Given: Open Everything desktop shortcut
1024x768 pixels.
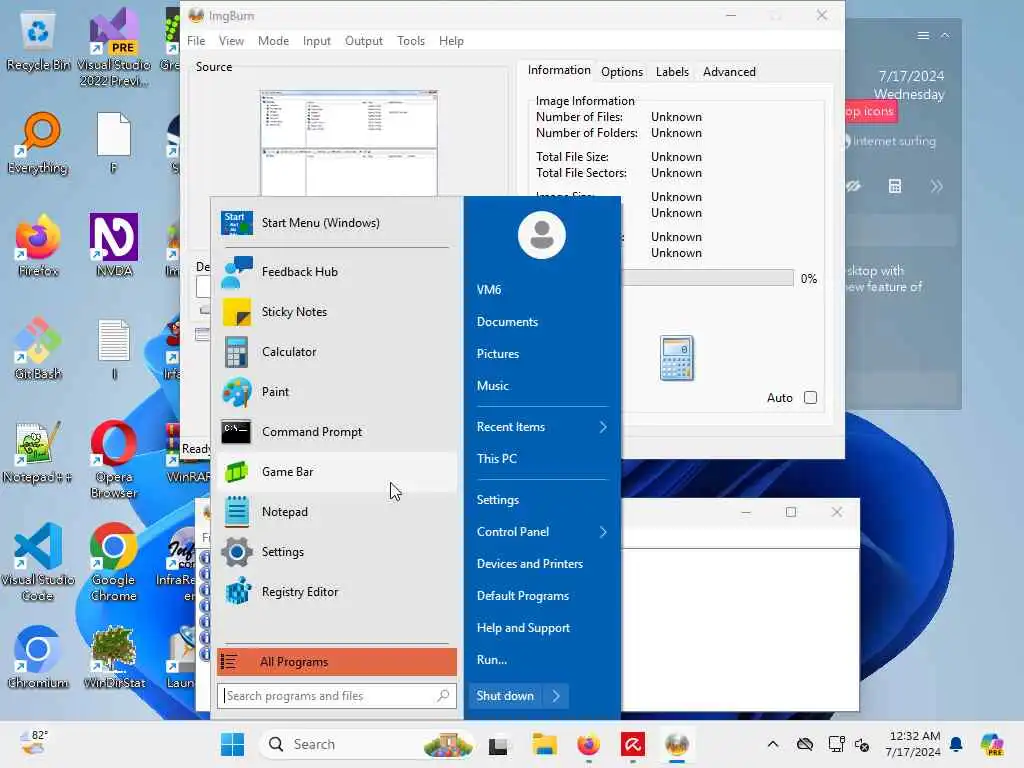Looking at the screenshot, I should (38, 144).
